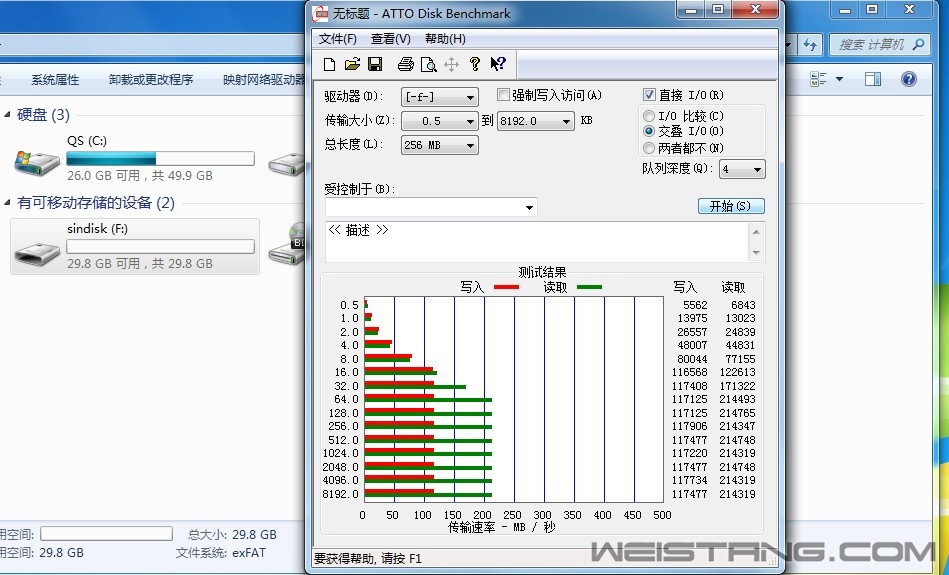The height and width of the screenshot is (575, 949).
Task: Select the I/O 比较 radio button
Action: 649,116
